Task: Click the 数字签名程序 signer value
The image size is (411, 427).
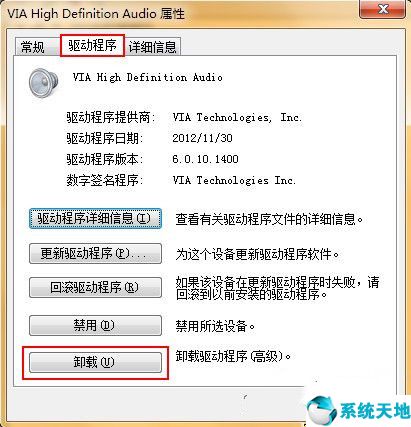Action: coord(234,180)
